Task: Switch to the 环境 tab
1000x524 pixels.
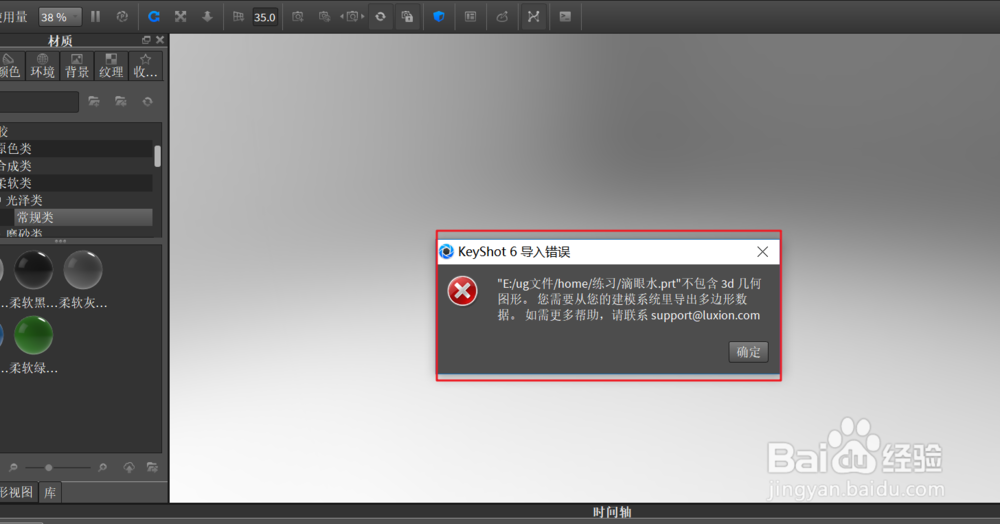Action: [43, 66]
